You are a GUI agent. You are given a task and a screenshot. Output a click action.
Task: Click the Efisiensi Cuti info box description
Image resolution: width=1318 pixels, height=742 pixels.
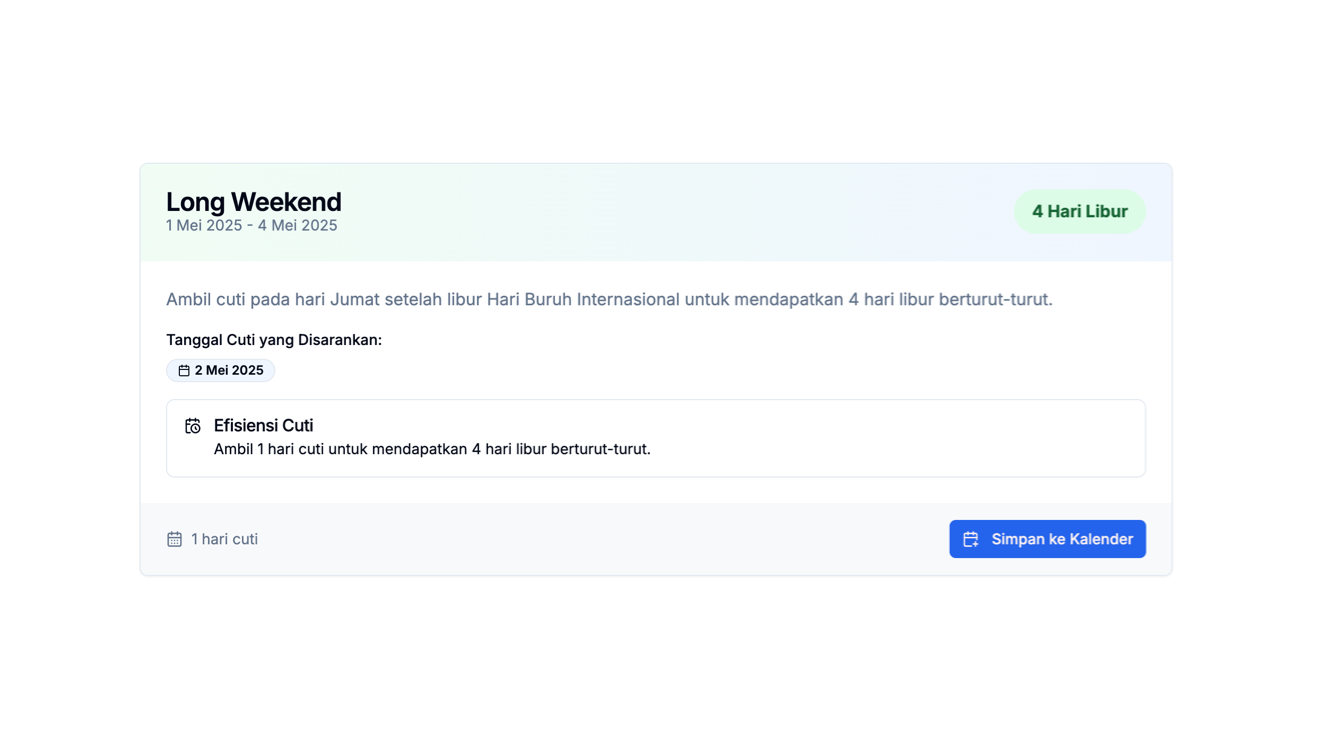432,449
